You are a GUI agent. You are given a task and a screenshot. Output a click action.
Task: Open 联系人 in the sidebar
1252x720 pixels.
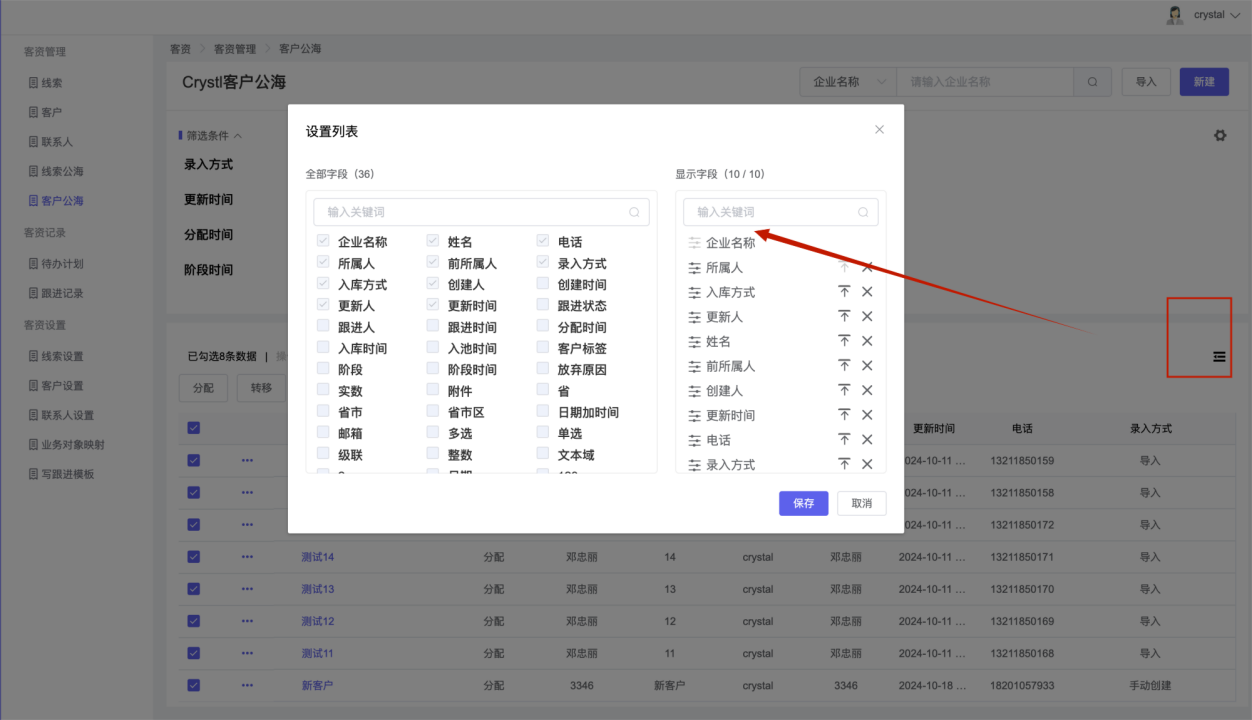pyautogui.click(x=57, y=142)
